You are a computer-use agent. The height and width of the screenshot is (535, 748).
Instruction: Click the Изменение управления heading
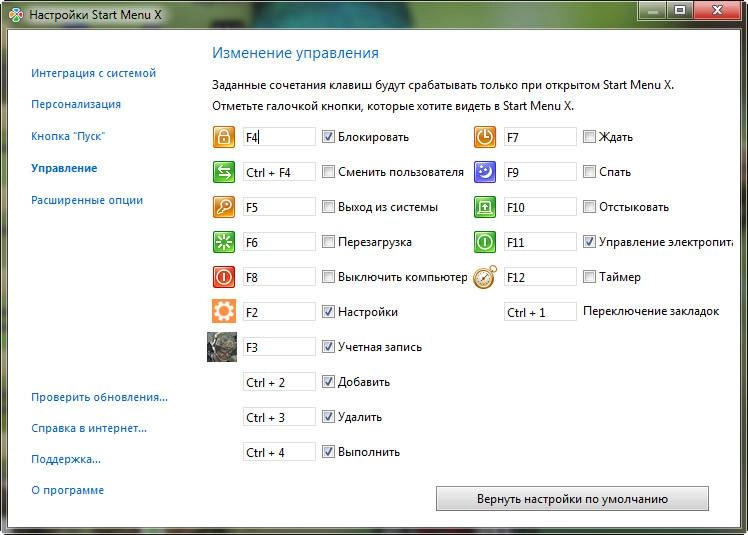(295, 52)
